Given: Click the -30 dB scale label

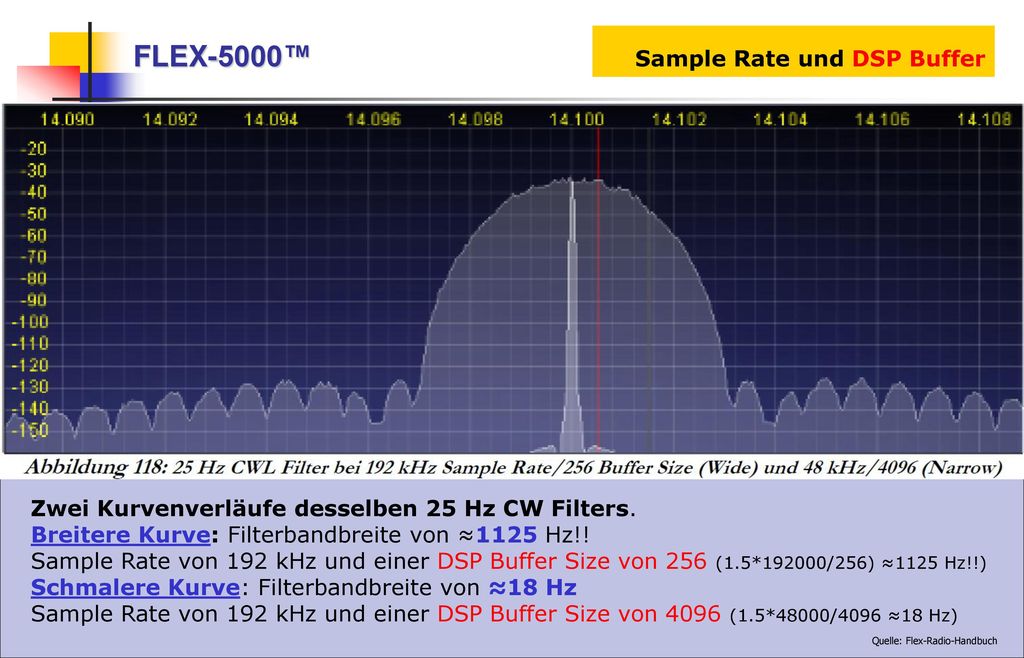Looking at the screenshot, I should point(33,171).
